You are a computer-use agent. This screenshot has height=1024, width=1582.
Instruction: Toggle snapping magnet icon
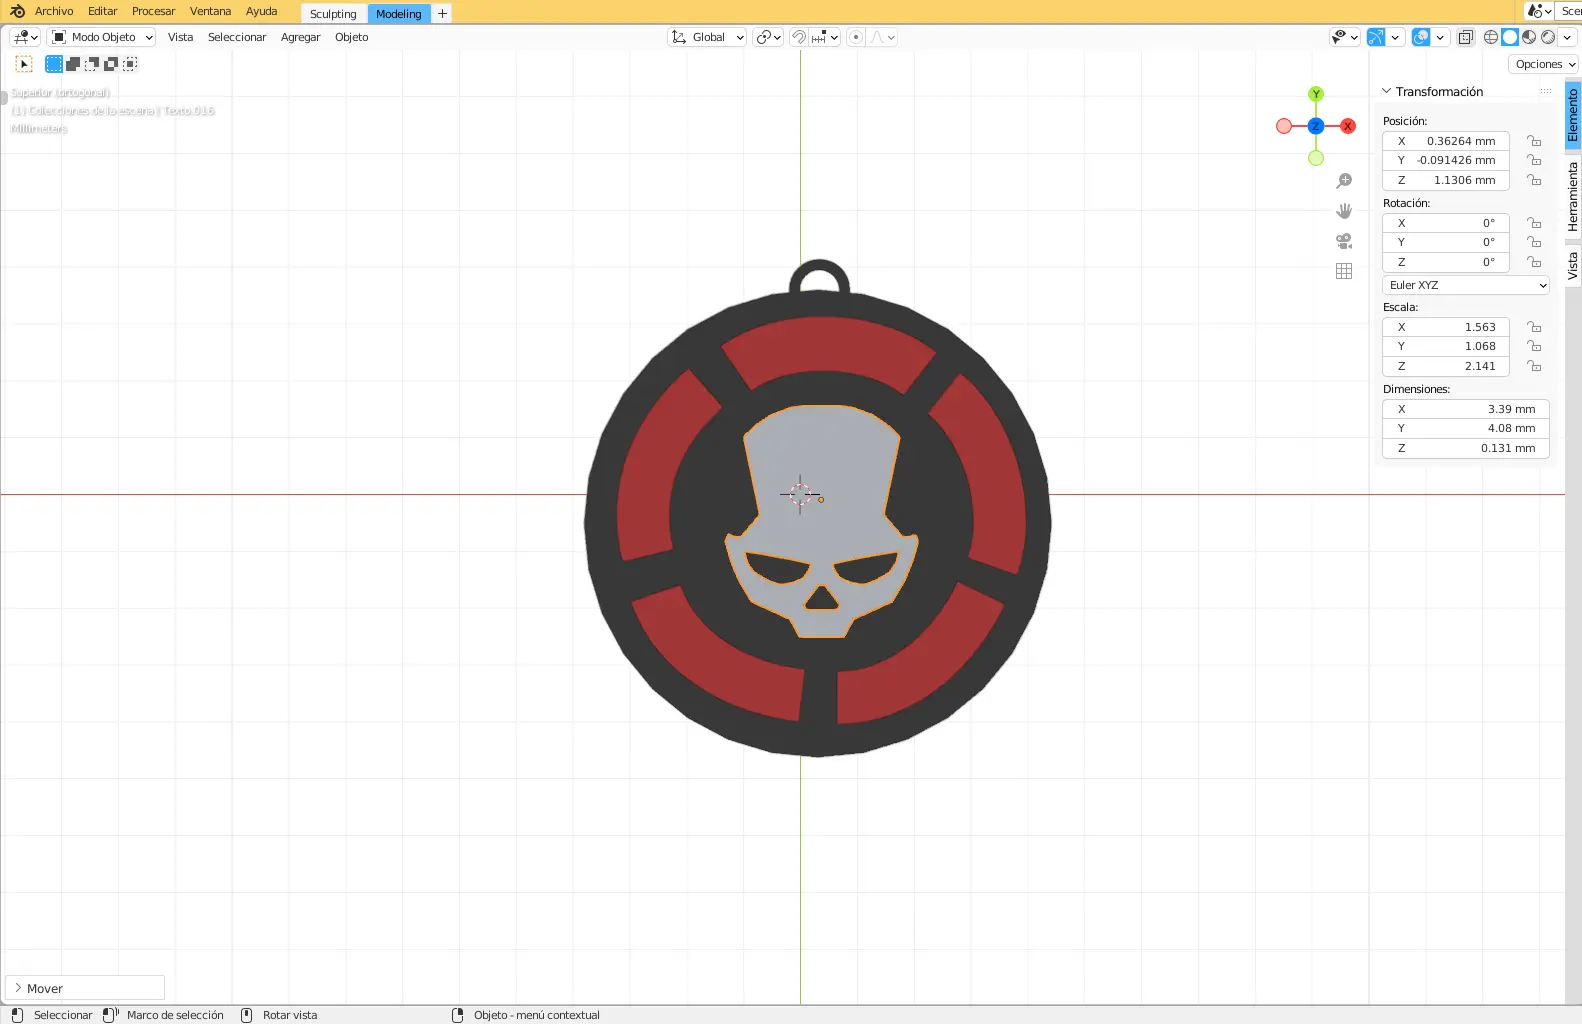[798, 37]
